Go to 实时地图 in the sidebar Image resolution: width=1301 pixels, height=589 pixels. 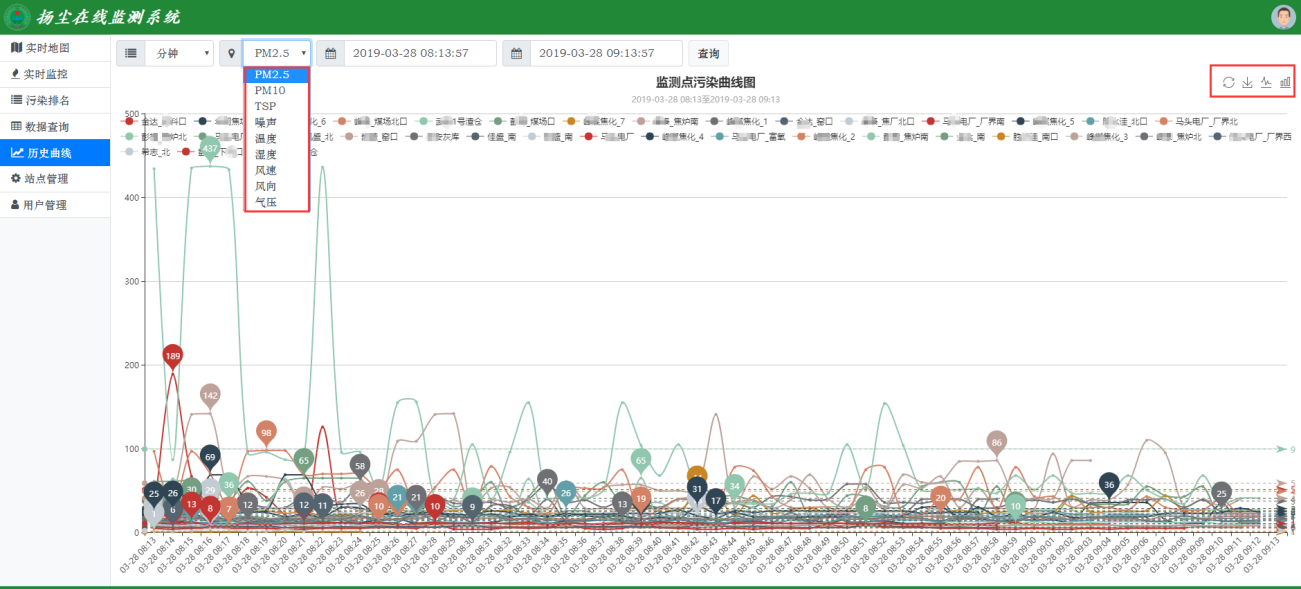click(x=48, y=48)
